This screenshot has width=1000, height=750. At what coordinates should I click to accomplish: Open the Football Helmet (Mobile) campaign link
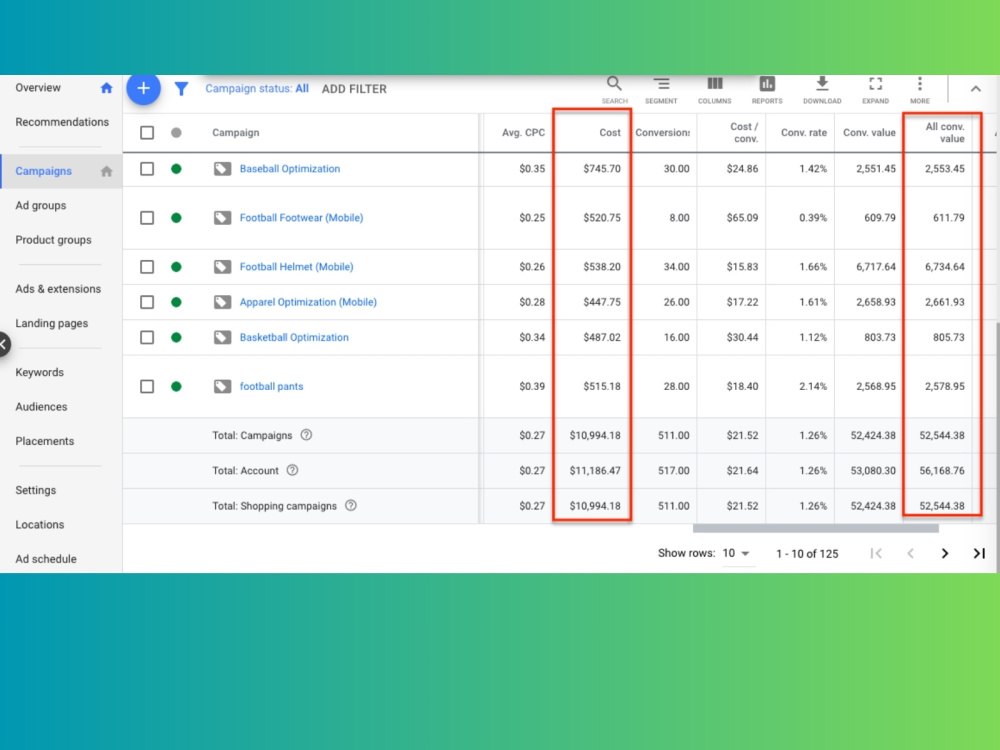tap(297, 267)
